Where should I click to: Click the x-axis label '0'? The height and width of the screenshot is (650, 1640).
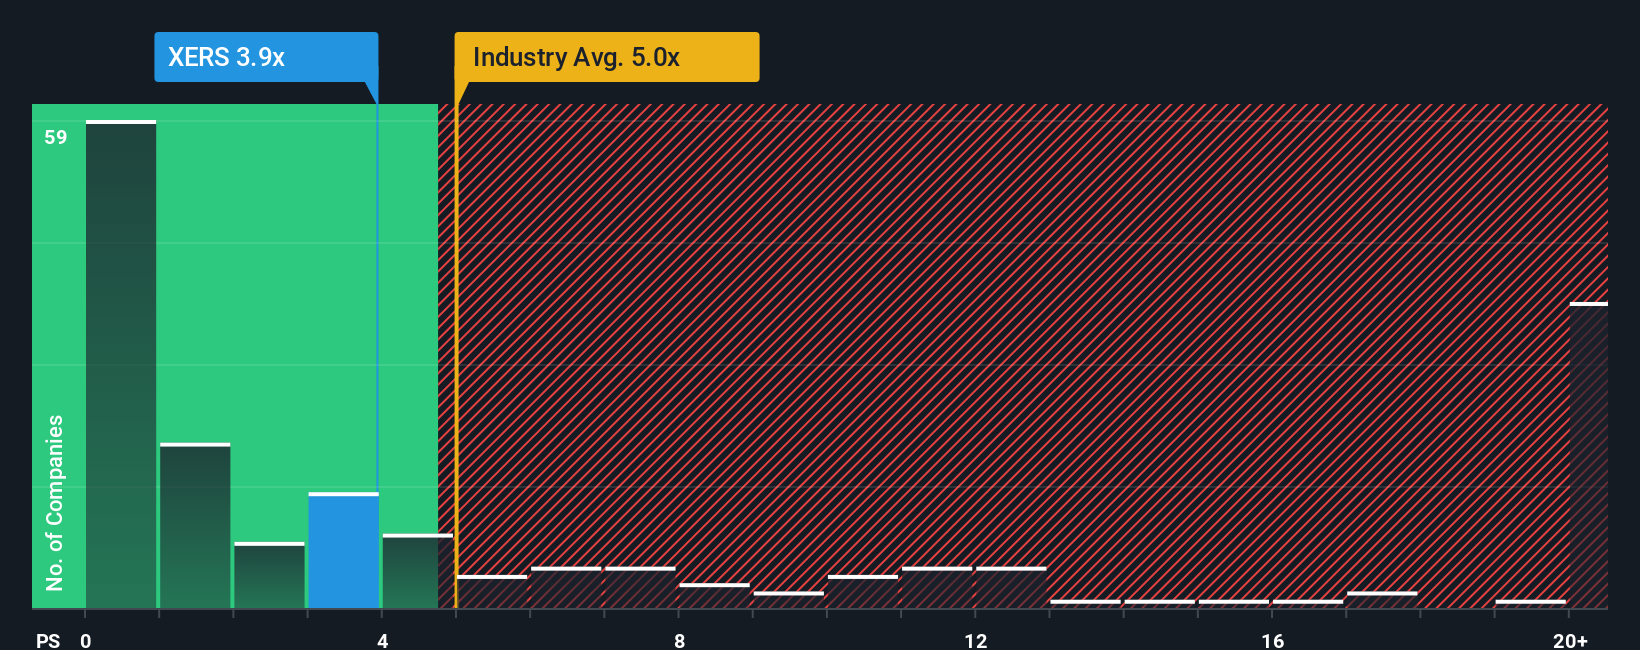pos(86,640)
